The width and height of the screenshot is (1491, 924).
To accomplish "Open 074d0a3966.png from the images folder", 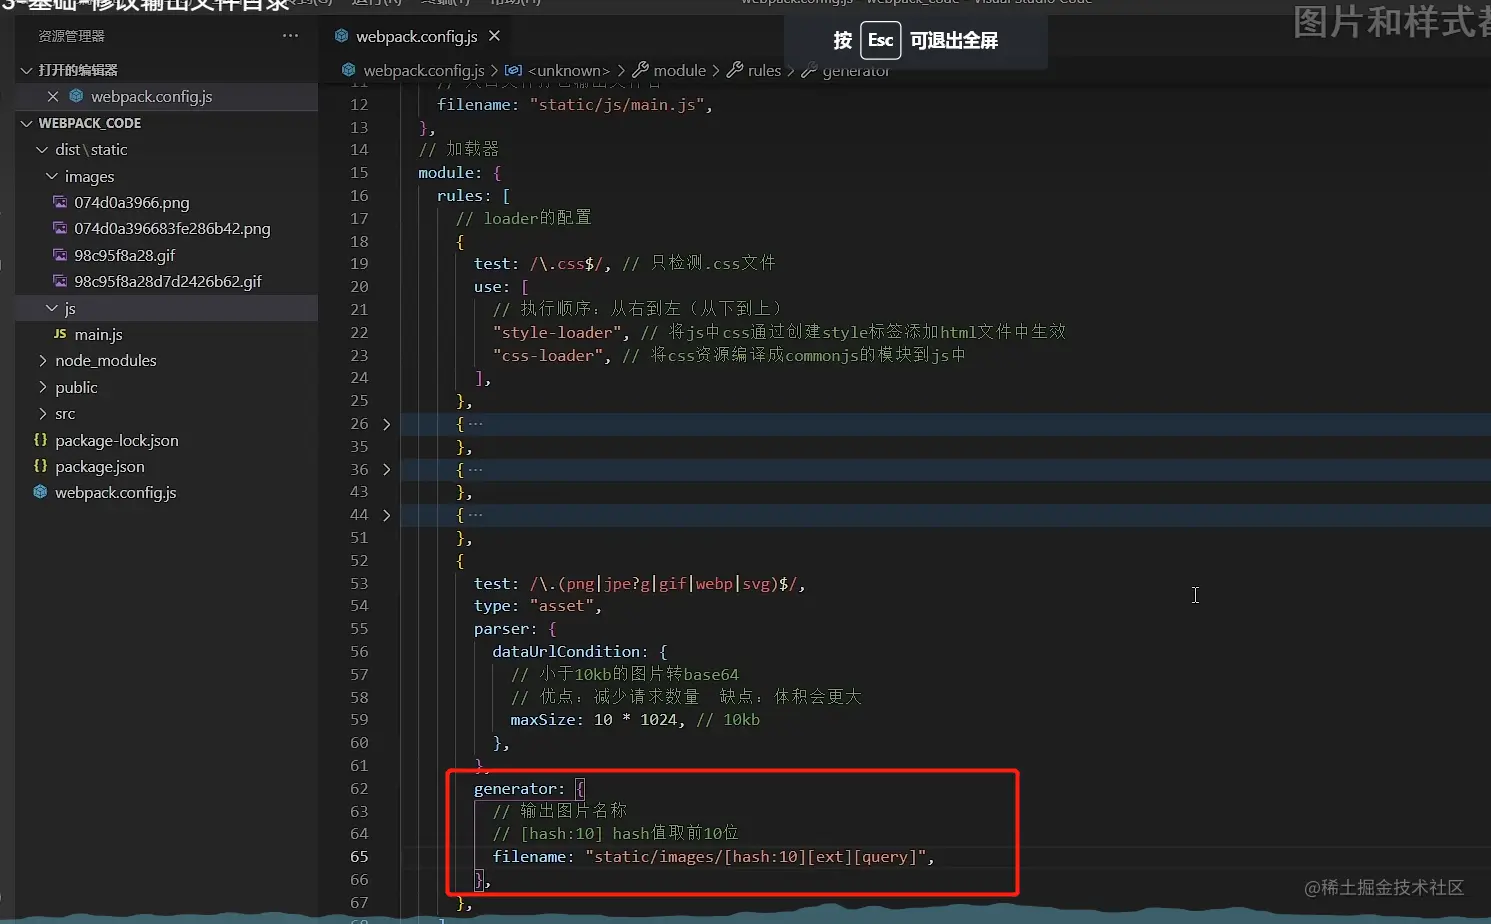I will [132, 202].
